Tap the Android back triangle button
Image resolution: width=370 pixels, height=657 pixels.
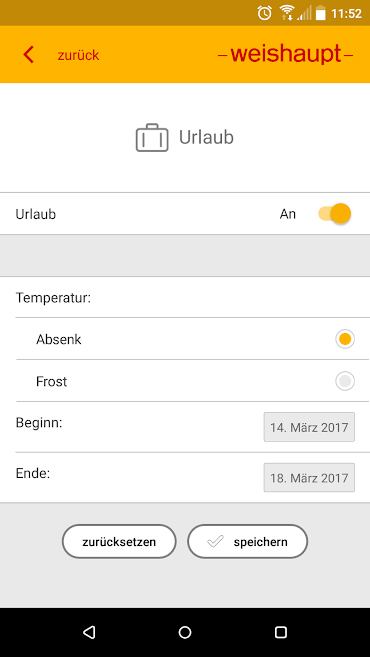coord(89,632)
